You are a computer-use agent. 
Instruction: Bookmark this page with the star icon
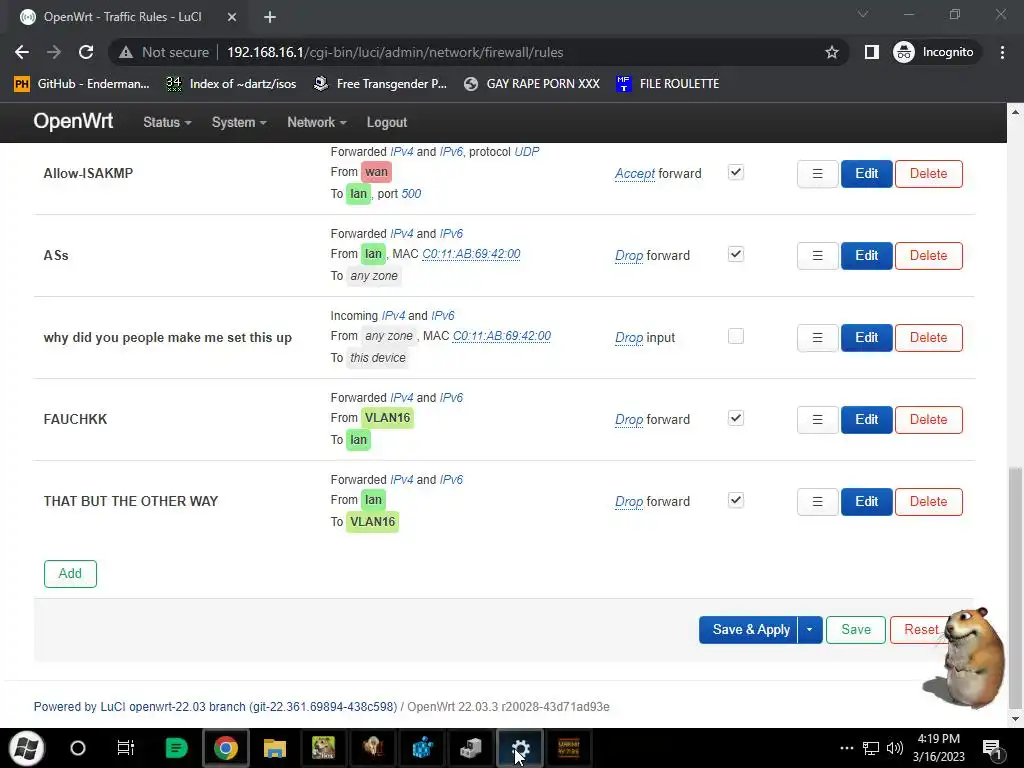click(x=831, y=52)
